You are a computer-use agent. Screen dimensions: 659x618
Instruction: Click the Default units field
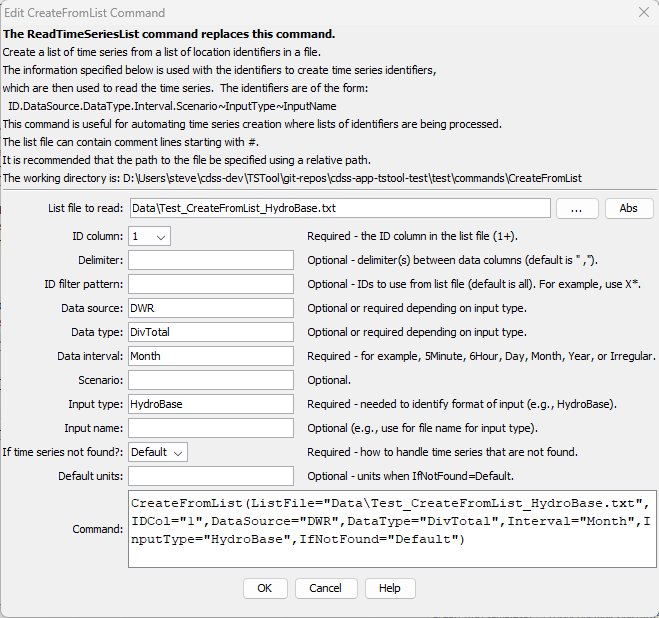[x=211, y=476]
